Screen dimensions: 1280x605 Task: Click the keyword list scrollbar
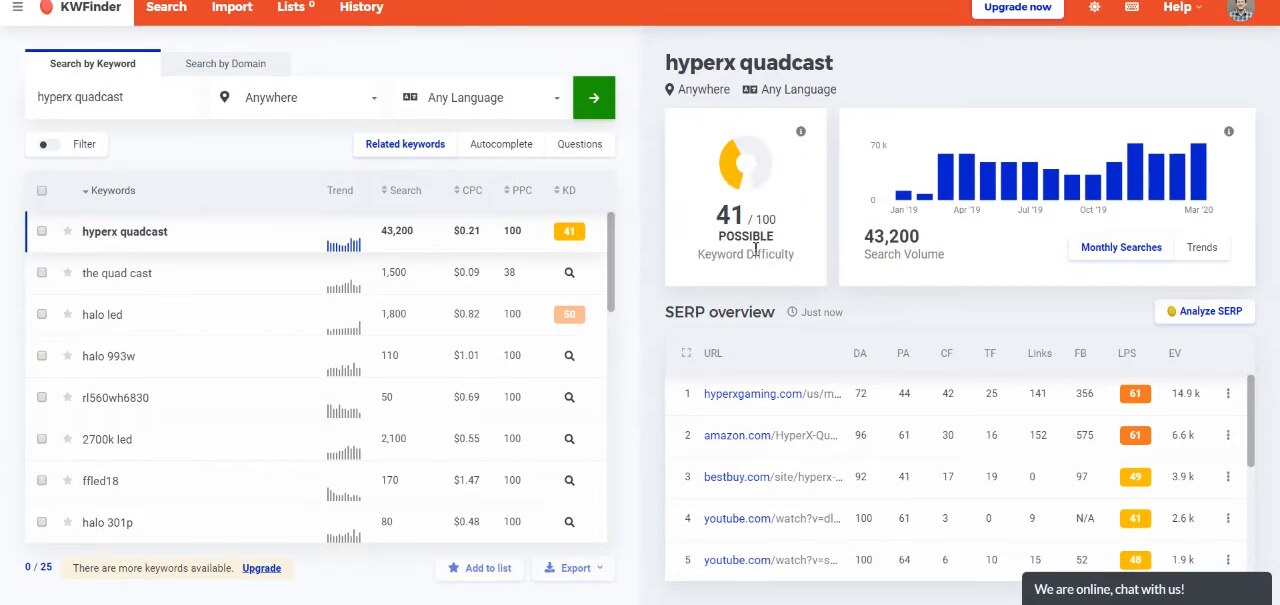[611, 262]
